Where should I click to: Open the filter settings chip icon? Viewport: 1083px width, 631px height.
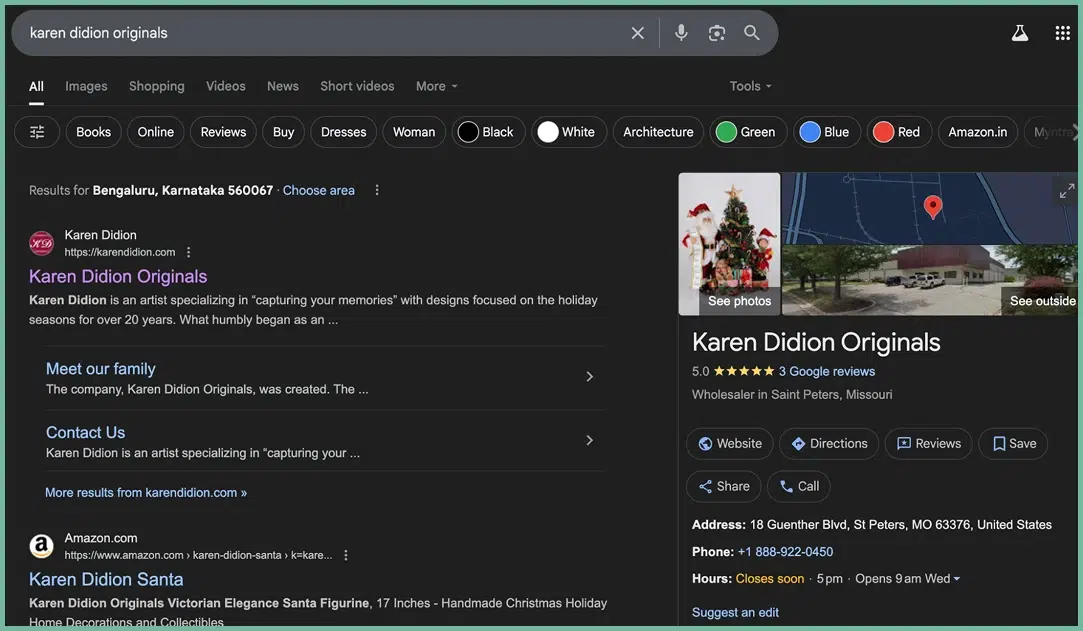[37, 132]
